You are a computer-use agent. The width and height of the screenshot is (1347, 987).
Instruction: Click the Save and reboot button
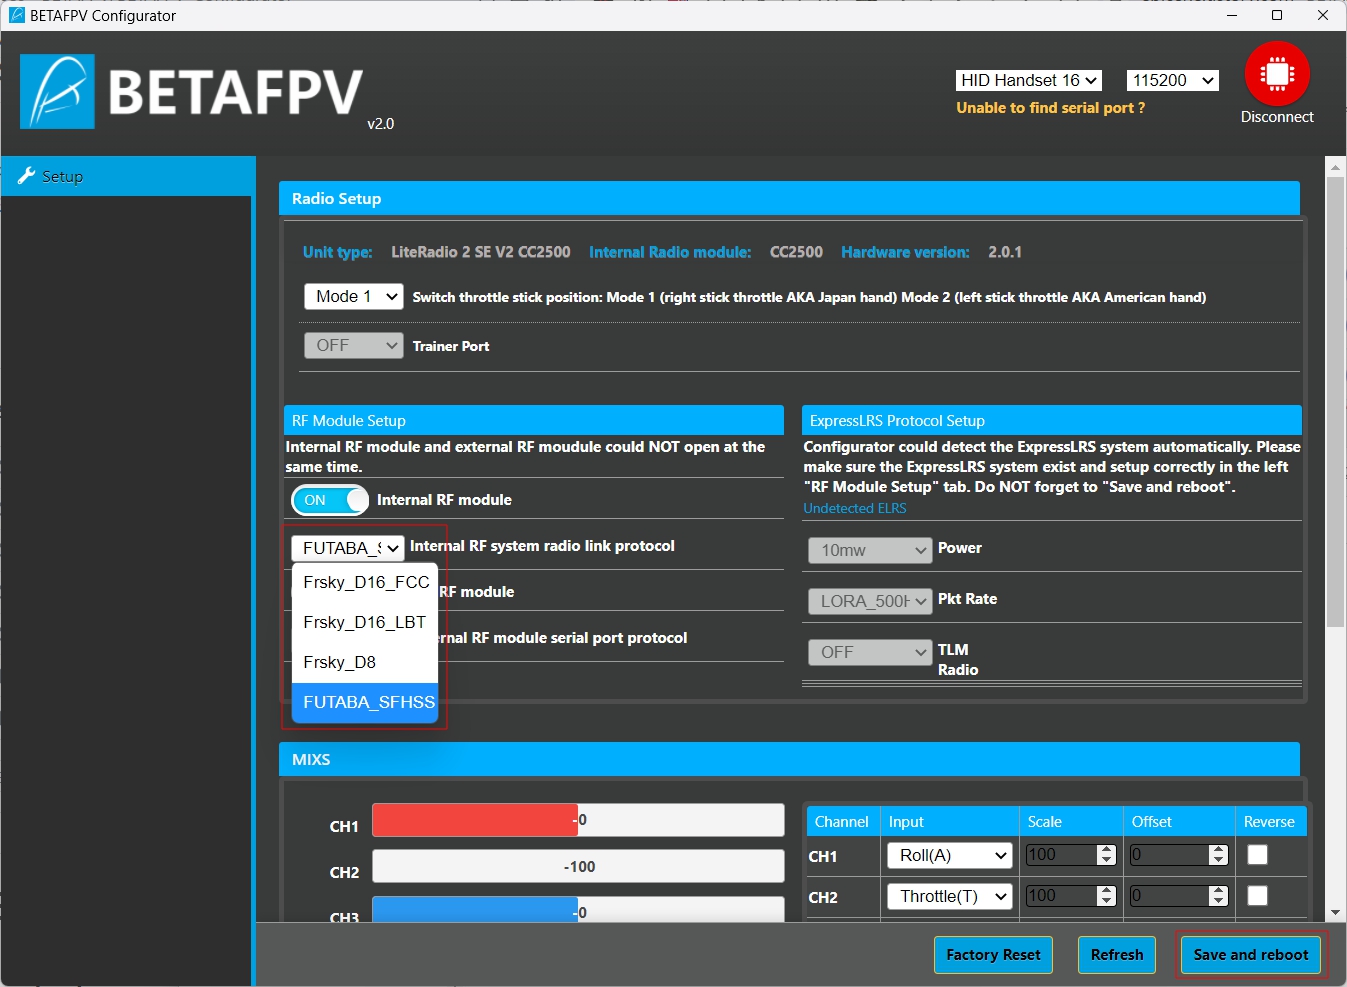click(x=1250, y=955)
